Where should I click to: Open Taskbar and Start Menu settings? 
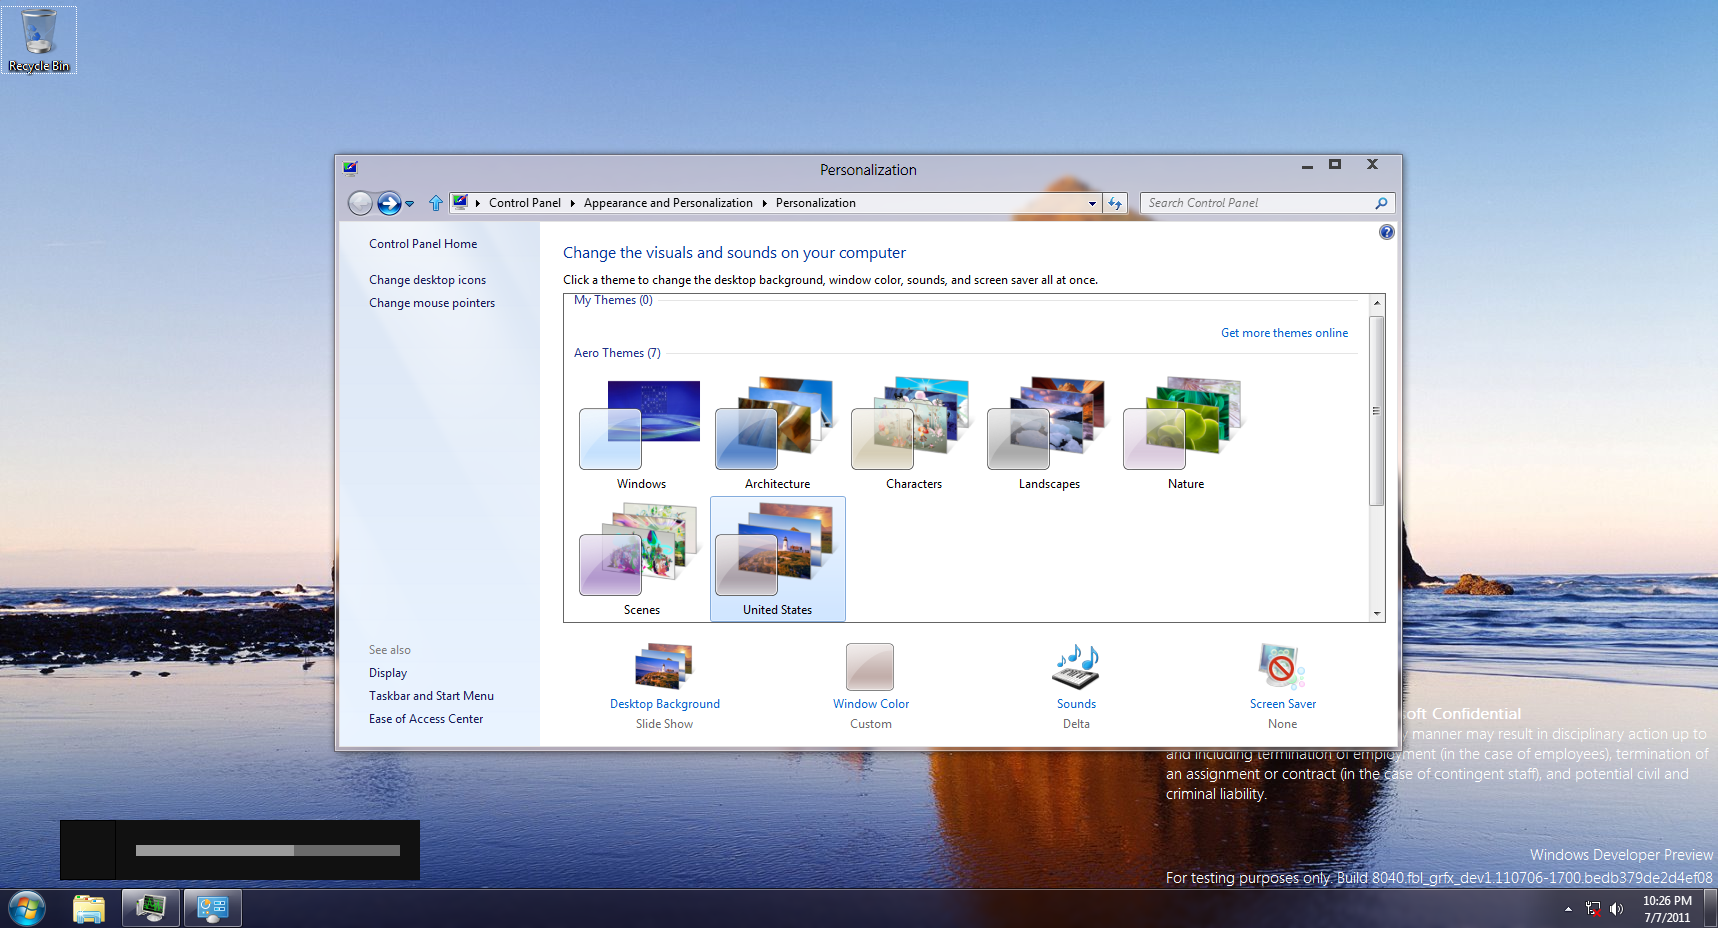pos(431,696)
